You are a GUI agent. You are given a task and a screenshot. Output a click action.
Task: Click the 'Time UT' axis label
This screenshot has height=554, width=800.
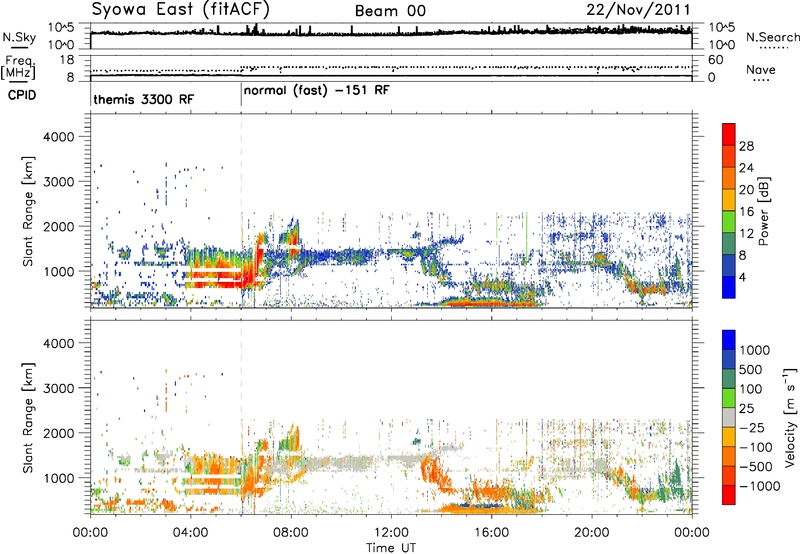pyautogui.click(x=391, y=547)
